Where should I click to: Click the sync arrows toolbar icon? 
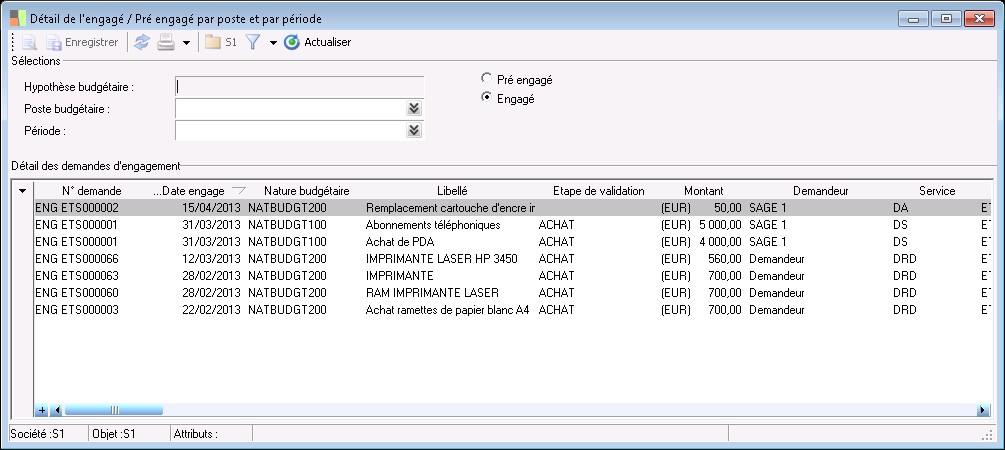pos(142,42)
